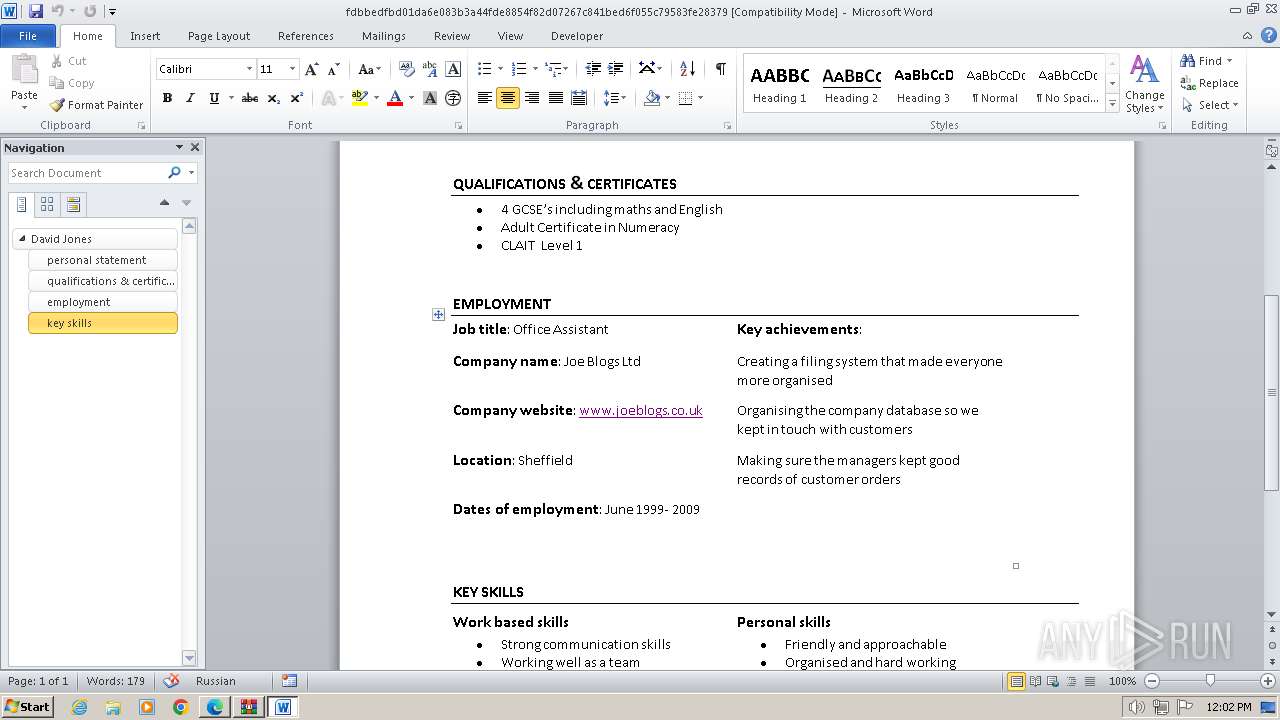
Task: Open the font name dropdown
Action: point(249,69)
